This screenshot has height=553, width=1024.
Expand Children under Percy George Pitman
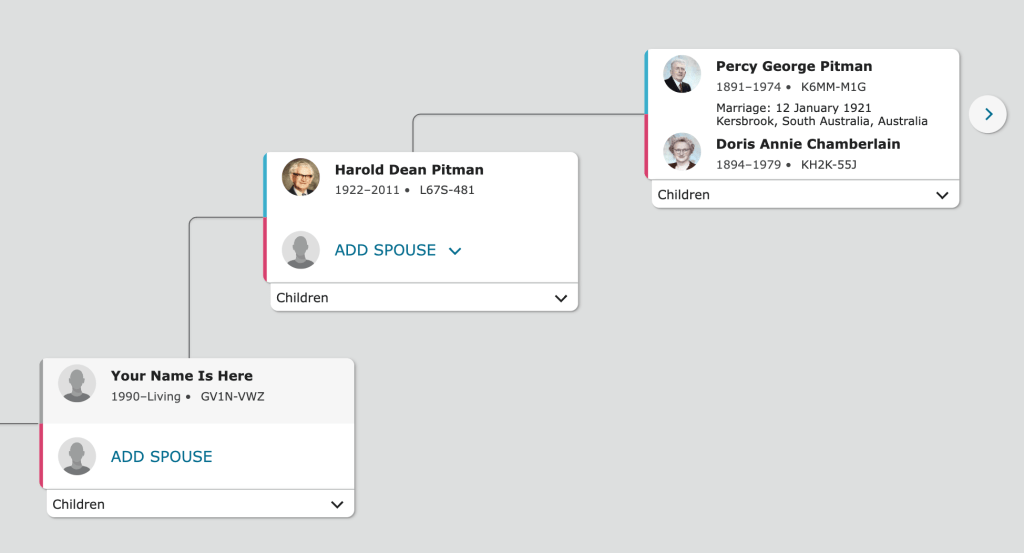[x=941, y=195]
